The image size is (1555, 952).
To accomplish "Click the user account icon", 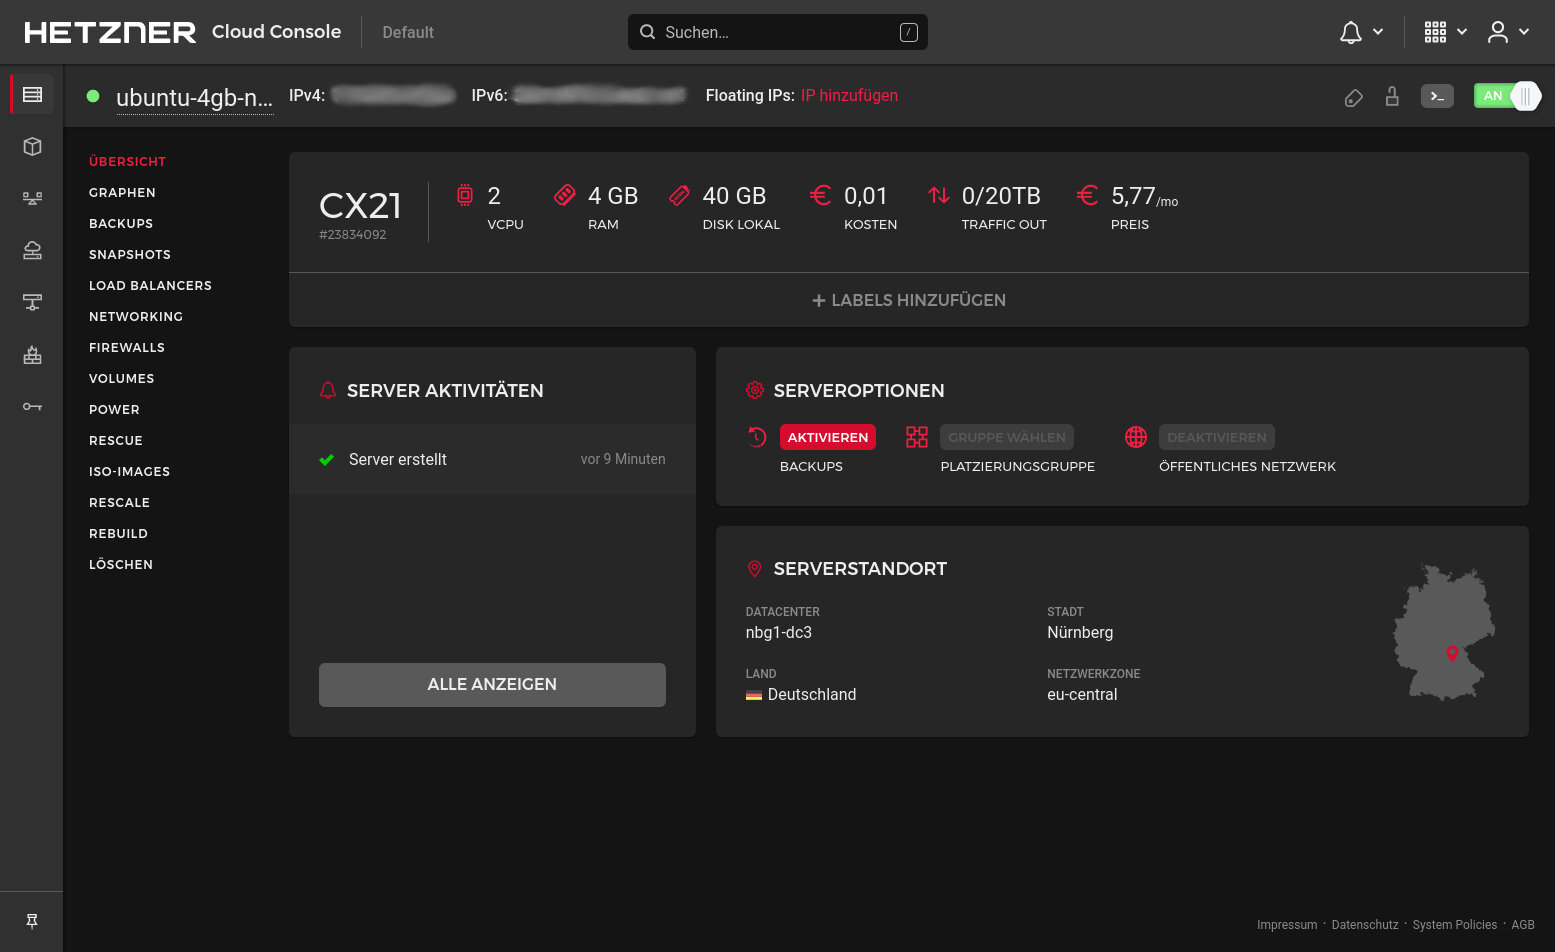I will [1497, 32].
